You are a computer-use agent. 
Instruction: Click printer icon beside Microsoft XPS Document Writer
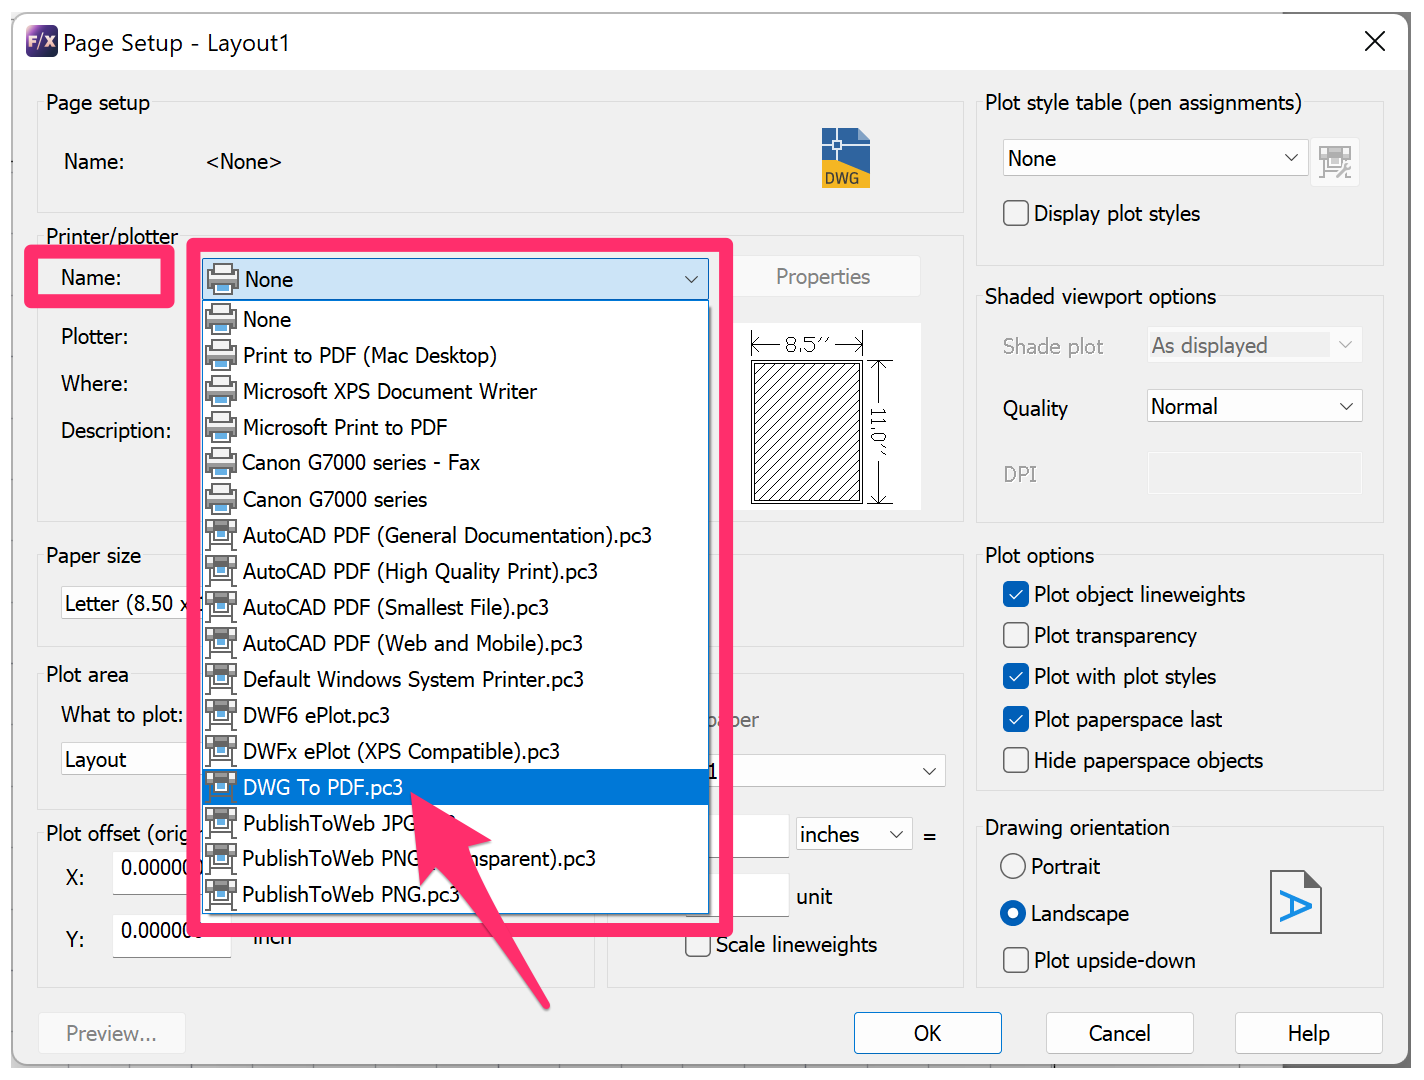pos(221,391)
